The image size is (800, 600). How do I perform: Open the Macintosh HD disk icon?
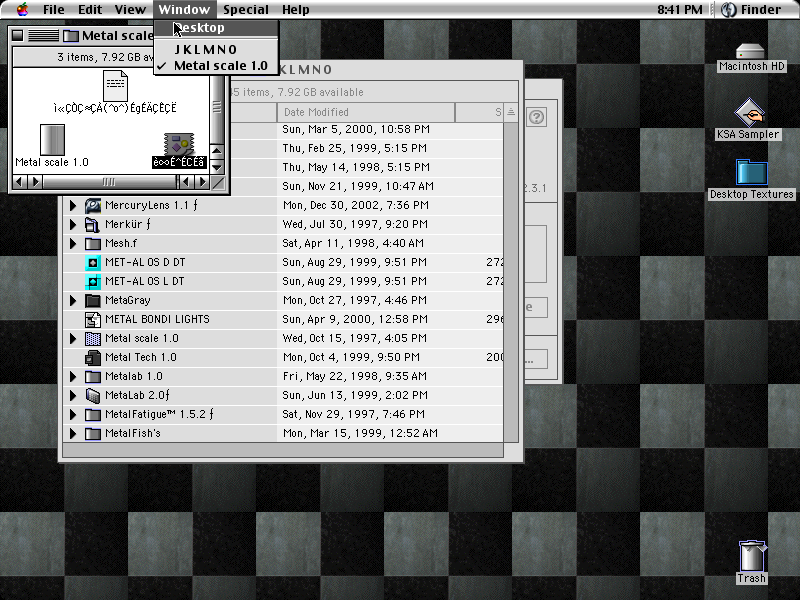[x=750, y=51]
